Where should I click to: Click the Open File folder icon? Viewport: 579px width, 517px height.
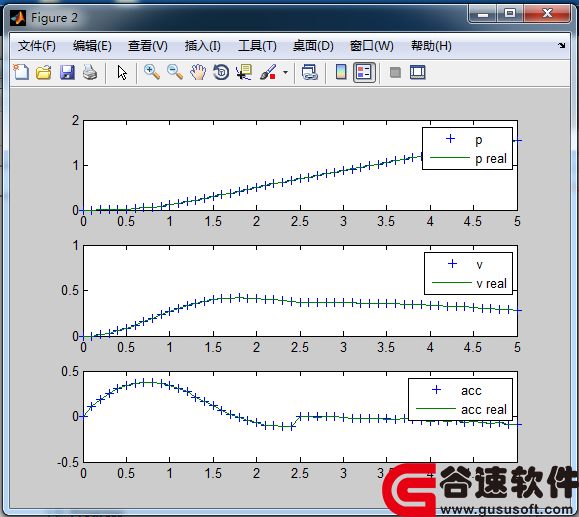coord(44,72)
